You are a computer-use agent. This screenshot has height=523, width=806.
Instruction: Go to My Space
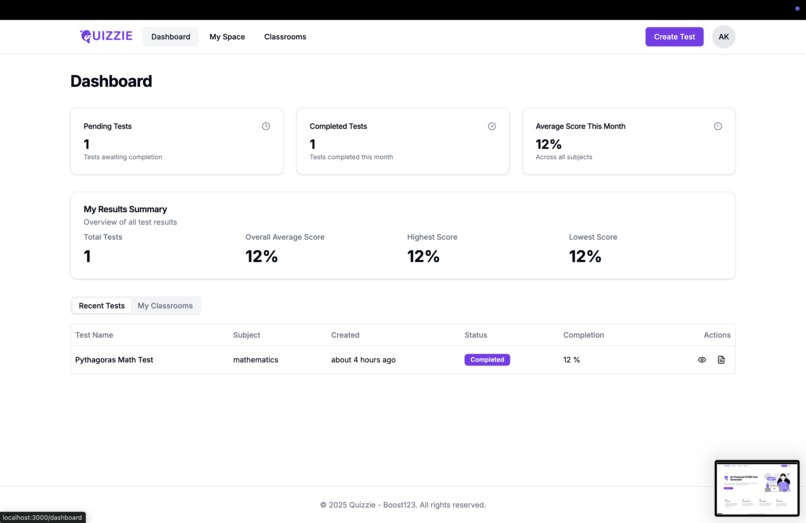tap(227, 37)
